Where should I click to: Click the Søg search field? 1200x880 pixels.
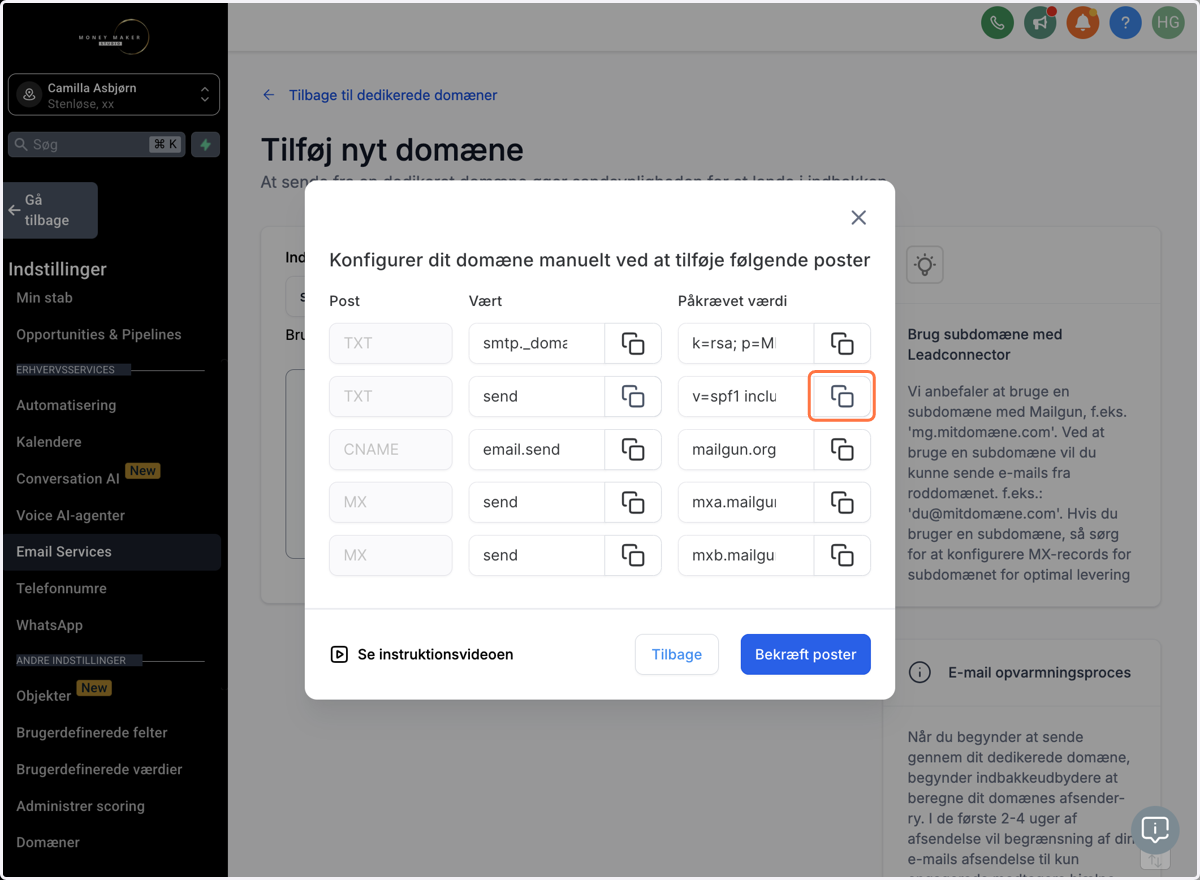pos(97,144)
